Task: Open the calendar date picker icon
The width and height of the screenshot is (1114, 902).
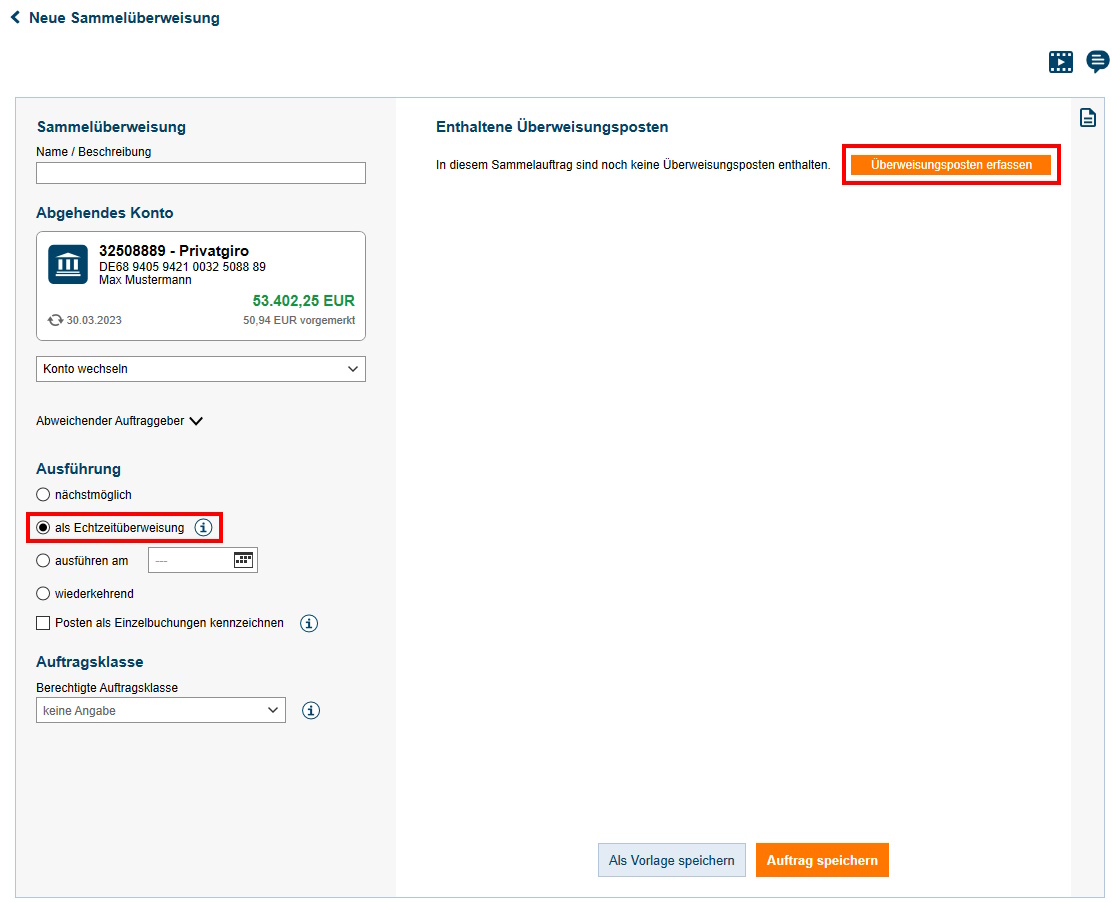Action: pos(244,560)
